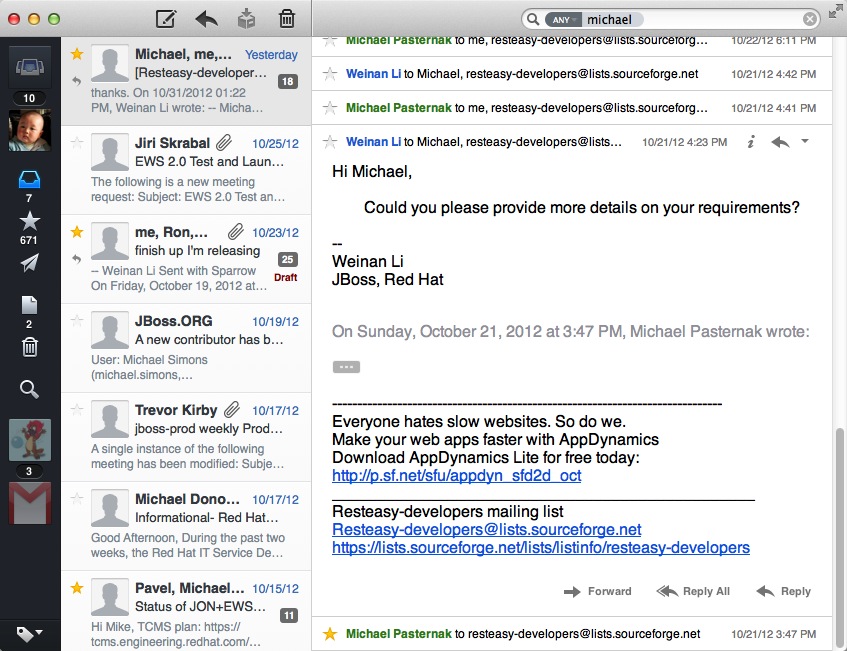Expand the quoted text ellipsis
Screen dimensions: 847x651
click(x=346, y=367)
